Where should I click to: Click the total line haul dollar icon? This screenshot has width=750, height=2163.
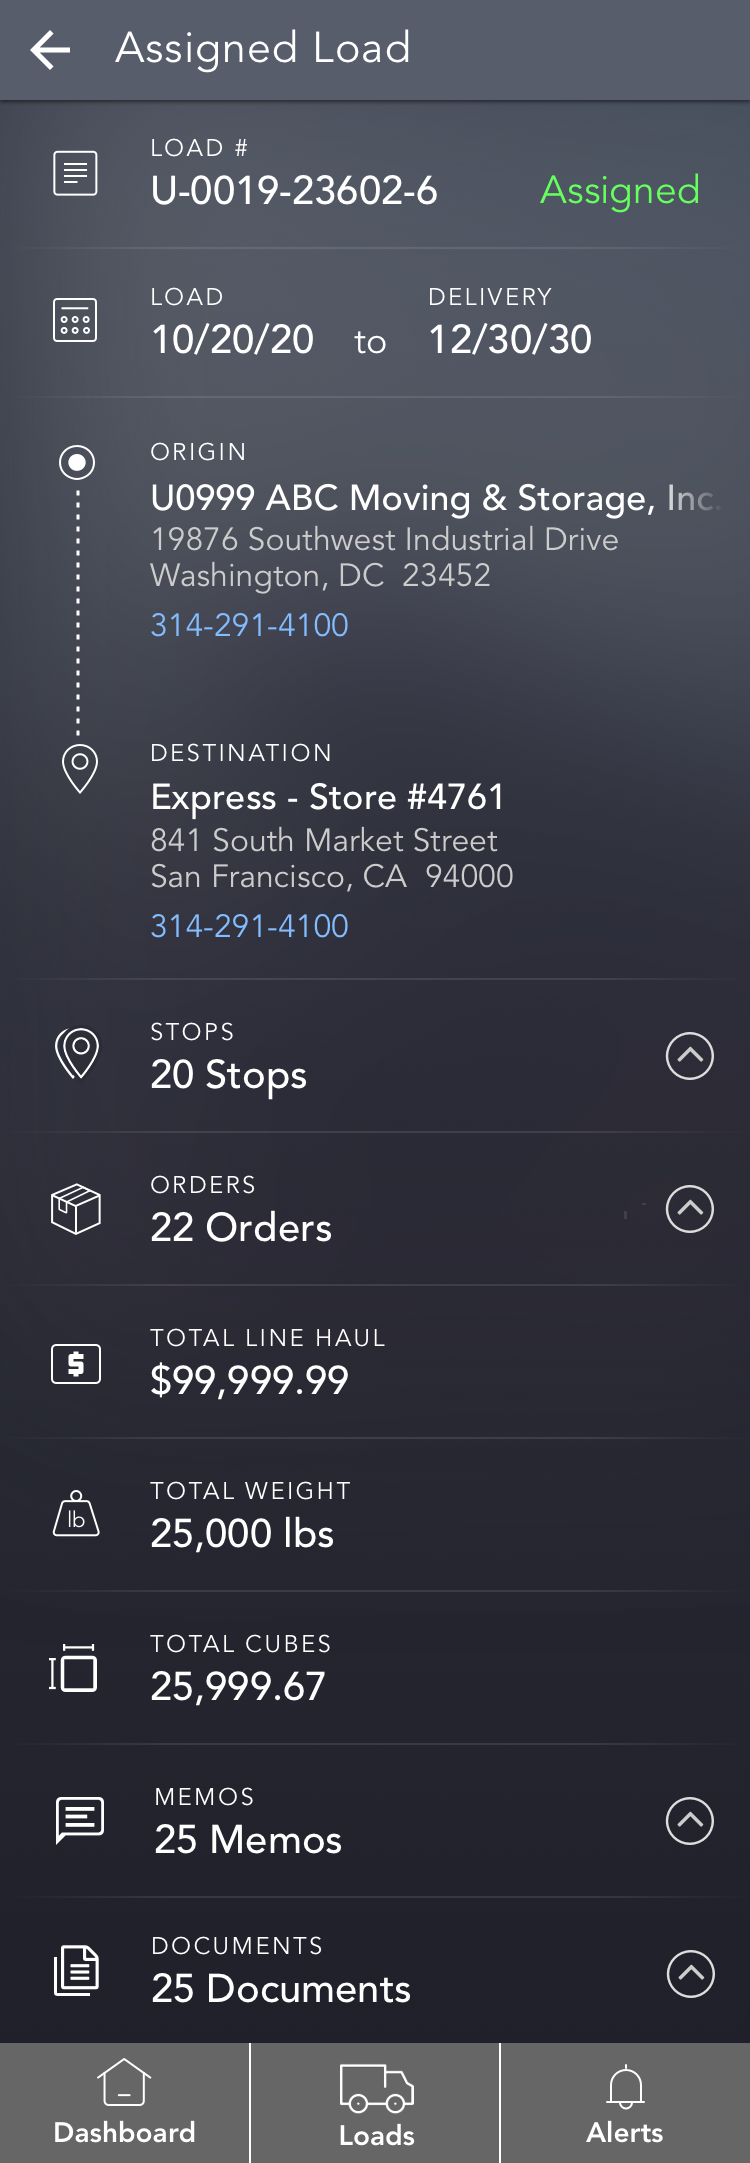tap(76, 1363)
